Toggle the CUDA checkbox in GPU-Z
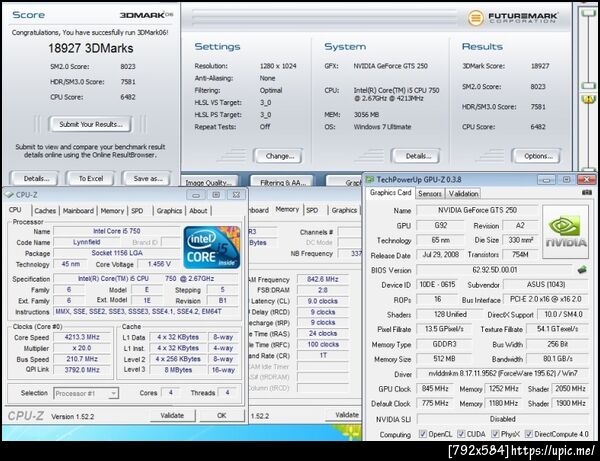Viewport: 600px width, 461px height. pyautogui.click(x=461, y=434)
